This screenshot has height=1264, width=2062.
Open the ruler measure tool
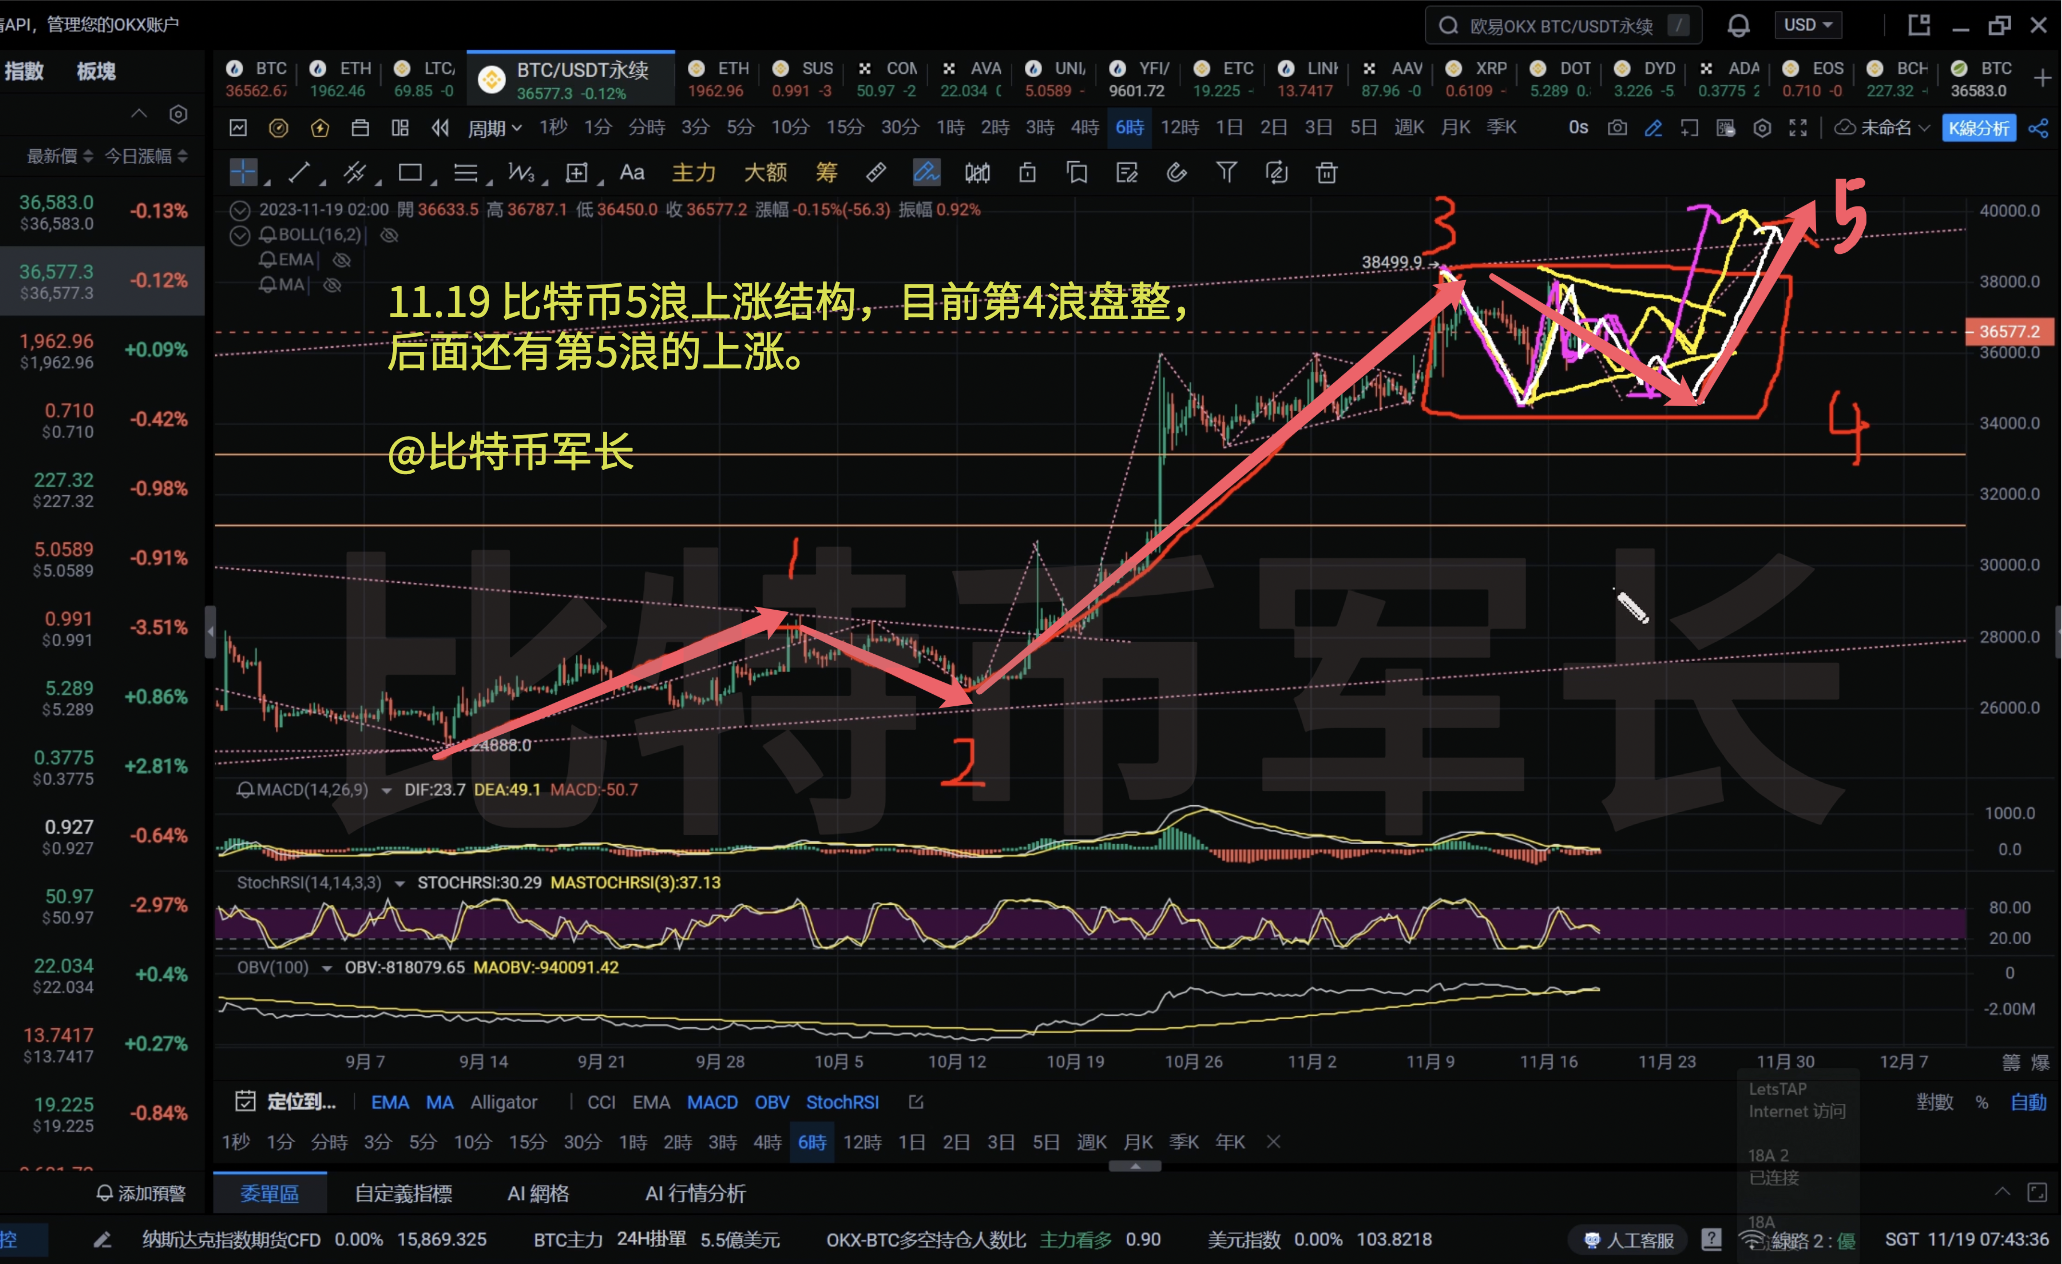pyautogui.click(x=876, y=173)
